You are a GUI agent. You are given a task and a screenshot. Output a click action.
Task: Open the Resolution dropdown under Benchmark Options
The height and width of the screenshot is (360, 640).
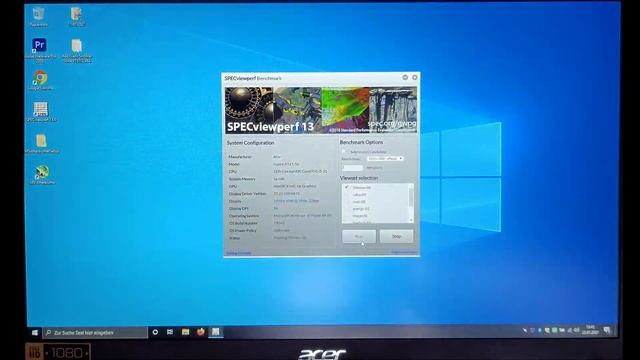pyautogui.click(x=385, y=158)
